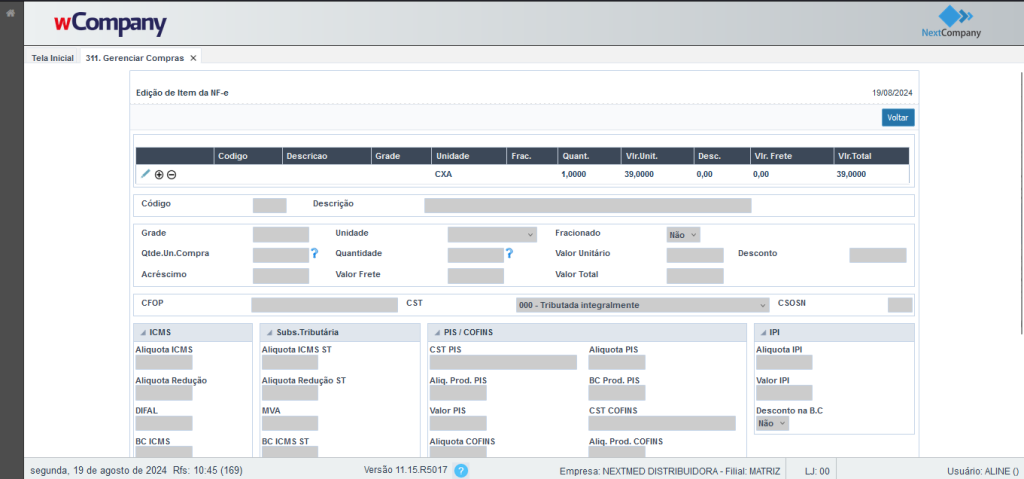Viewport: 1024px width, 479px height.
Task: Click the plus circle icon in the CXA row
Action: tap(159, 174)
